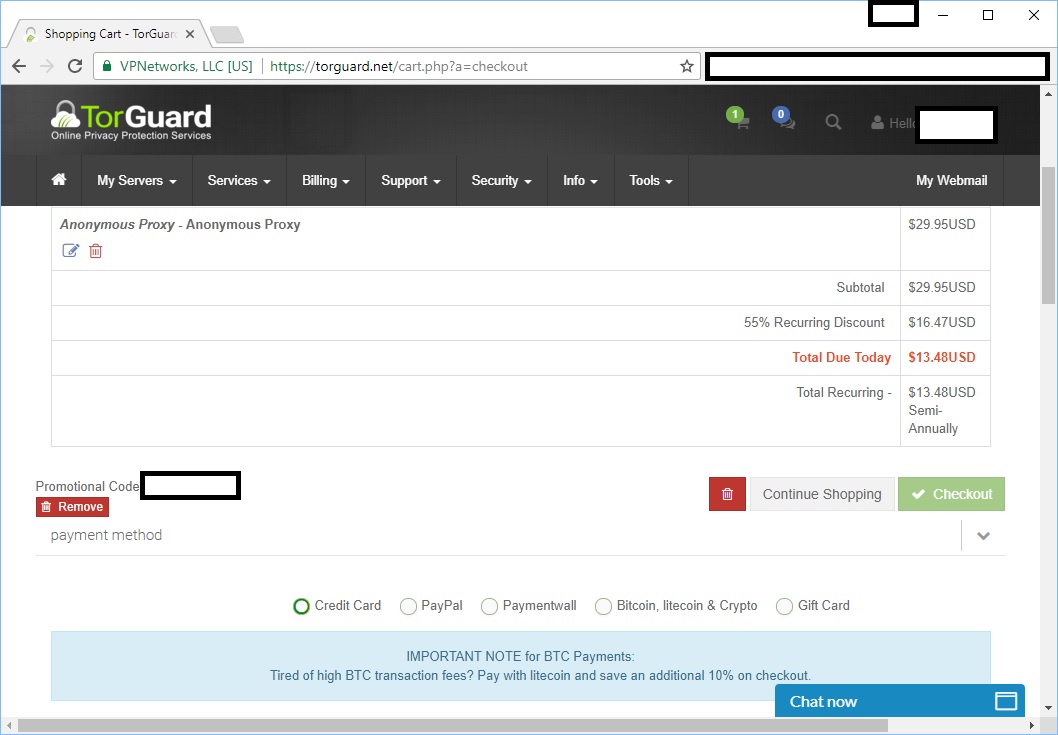Open the Services dropdown menu

pyautogui.click(x=240, y=180)
